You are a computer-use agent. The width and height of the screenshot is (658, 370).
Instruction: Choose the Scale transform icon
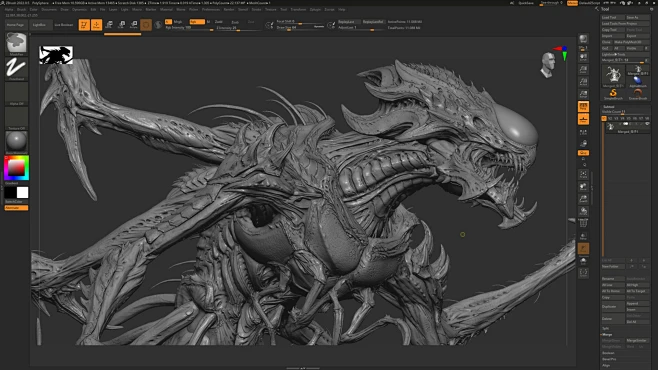121,25
